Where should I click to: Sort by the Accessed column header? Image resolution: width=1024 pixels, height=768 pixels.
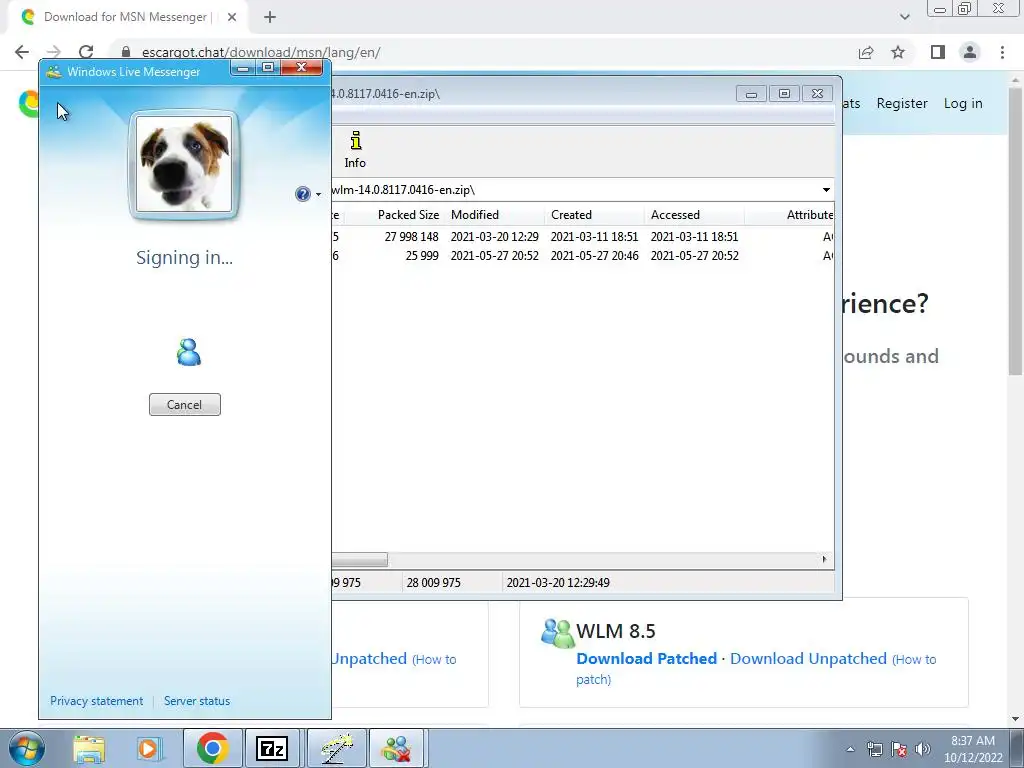pos(675,215)
